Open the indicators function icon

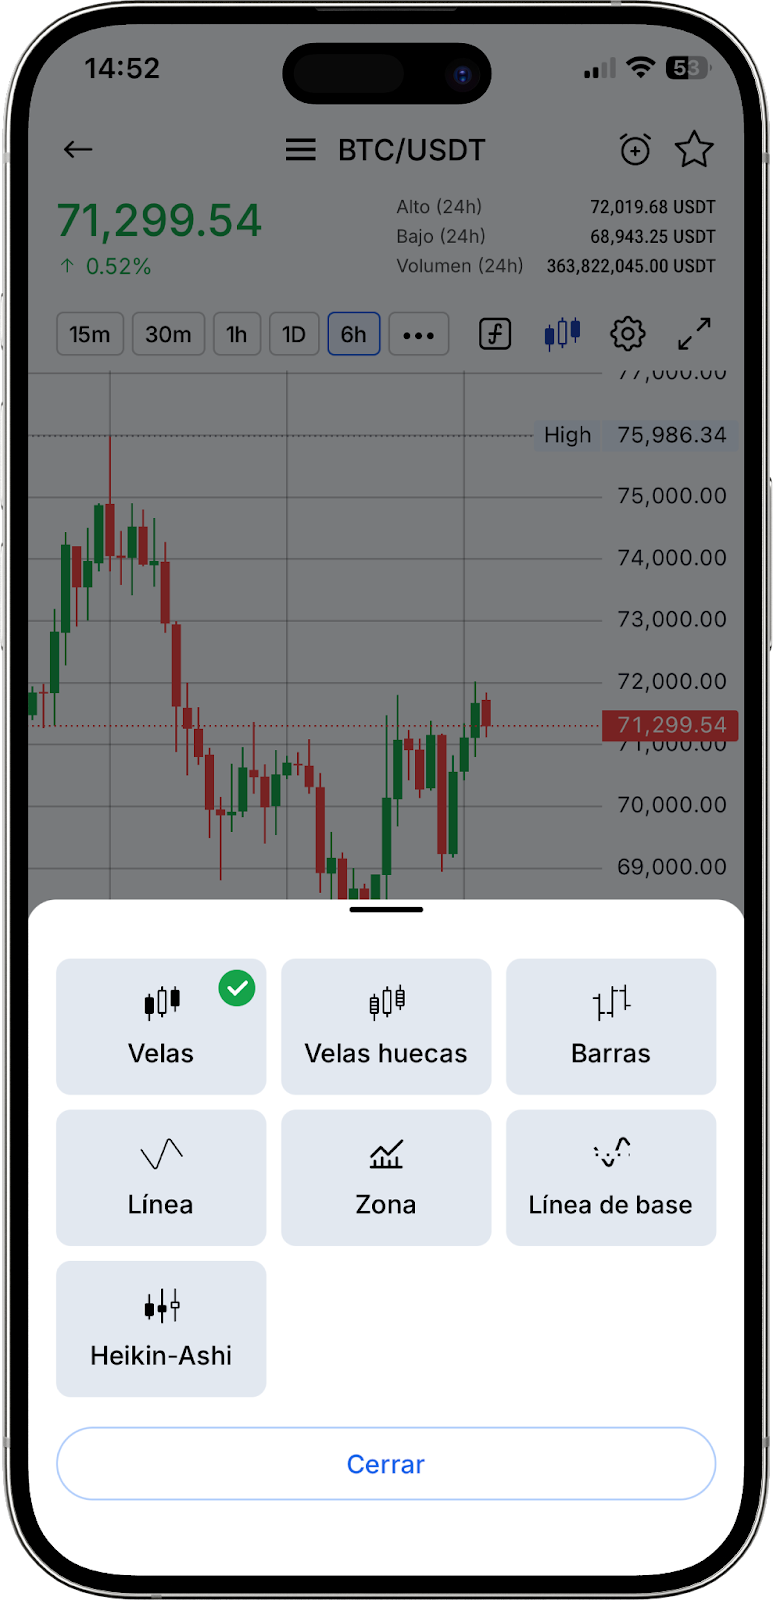pos(495,334)
